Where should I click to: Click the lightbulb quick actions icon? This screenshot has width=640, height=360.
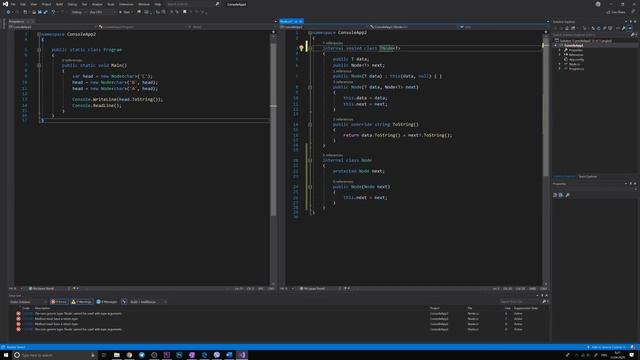coord(301,48)
